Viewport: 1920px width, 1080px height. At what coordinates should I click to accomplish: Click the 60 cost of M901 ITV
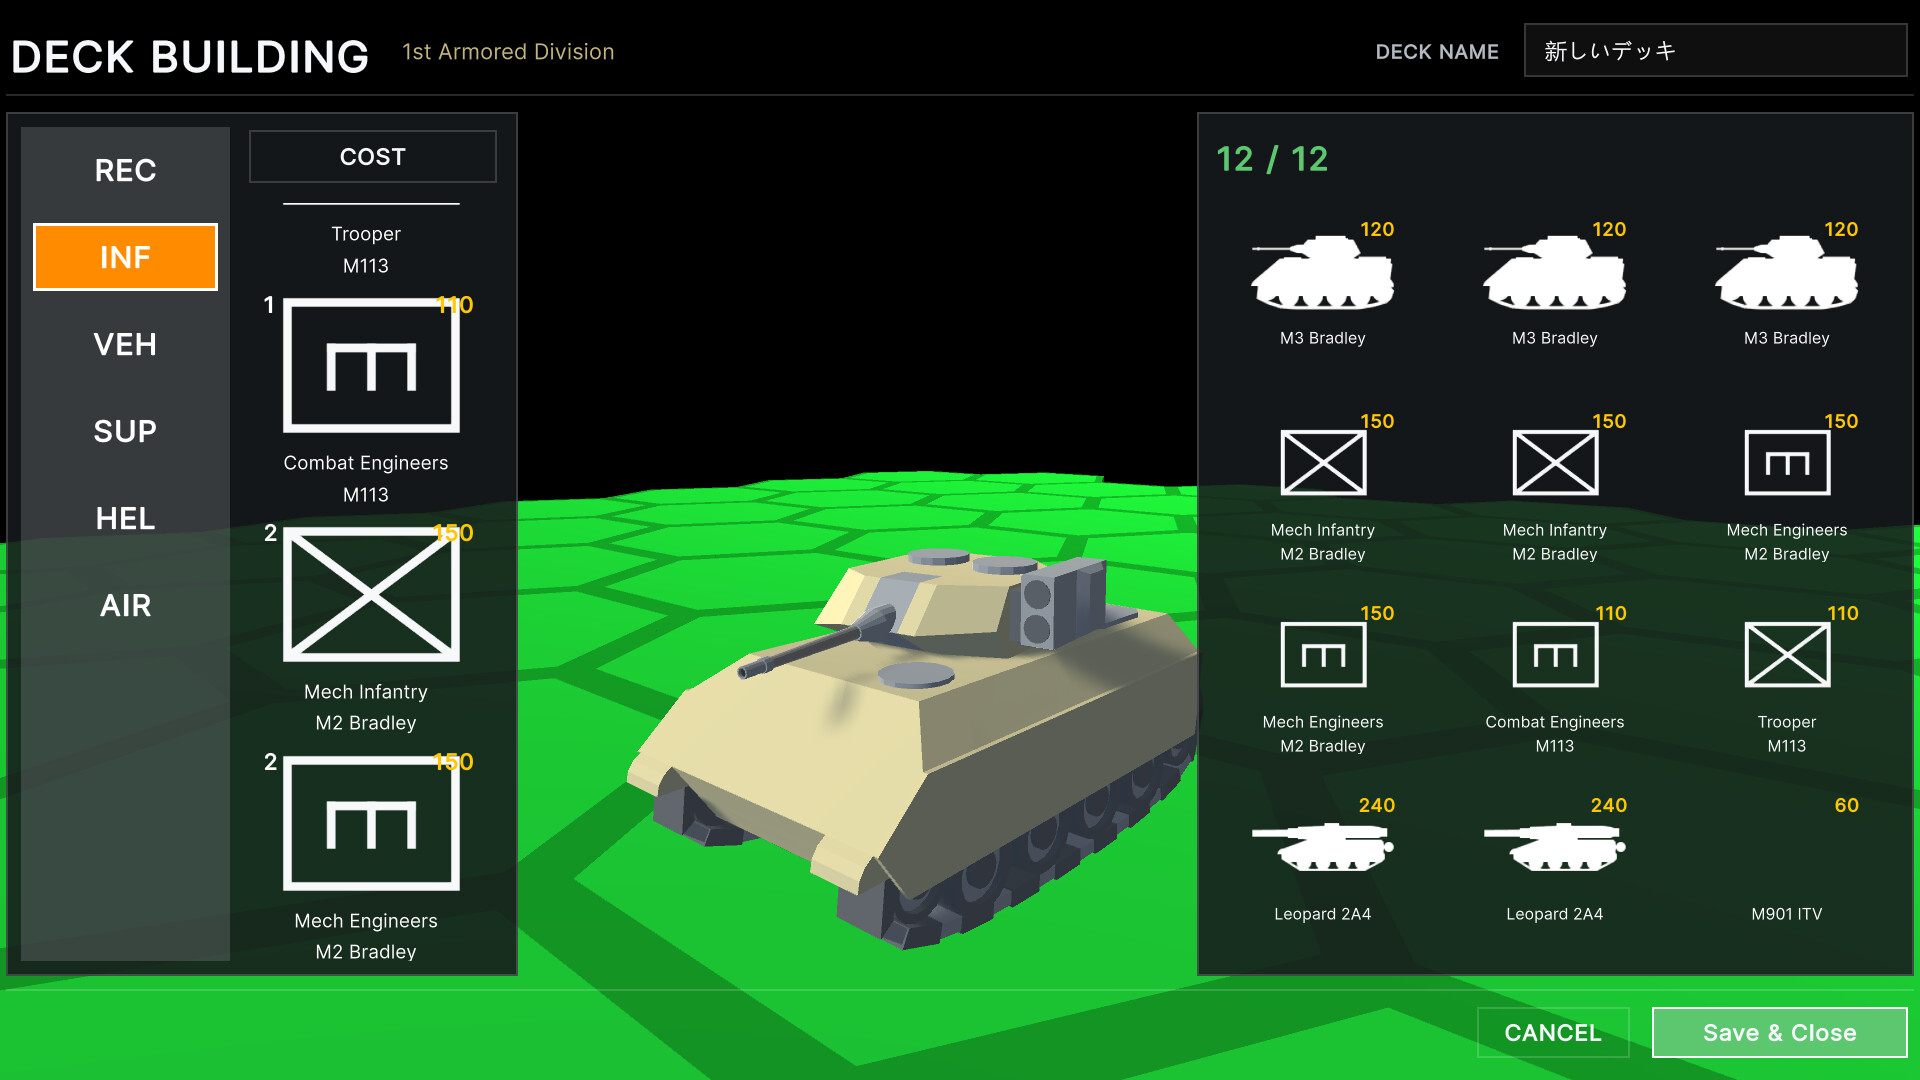point(1846,806)
